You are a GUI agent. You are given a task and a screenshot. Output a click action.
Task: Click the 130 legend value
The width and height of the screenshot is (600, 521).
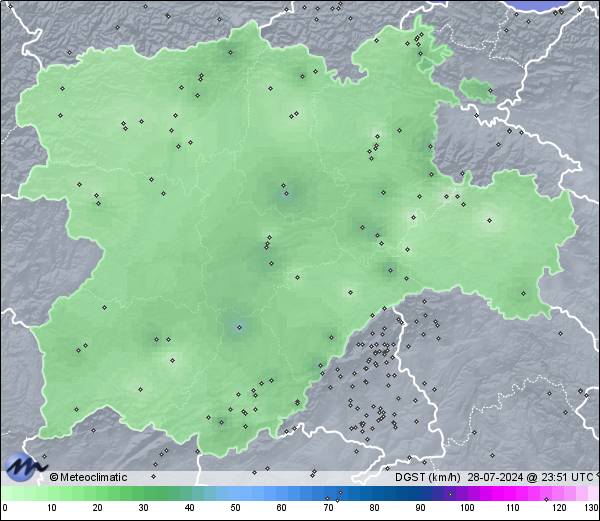(x=592, y=508)
